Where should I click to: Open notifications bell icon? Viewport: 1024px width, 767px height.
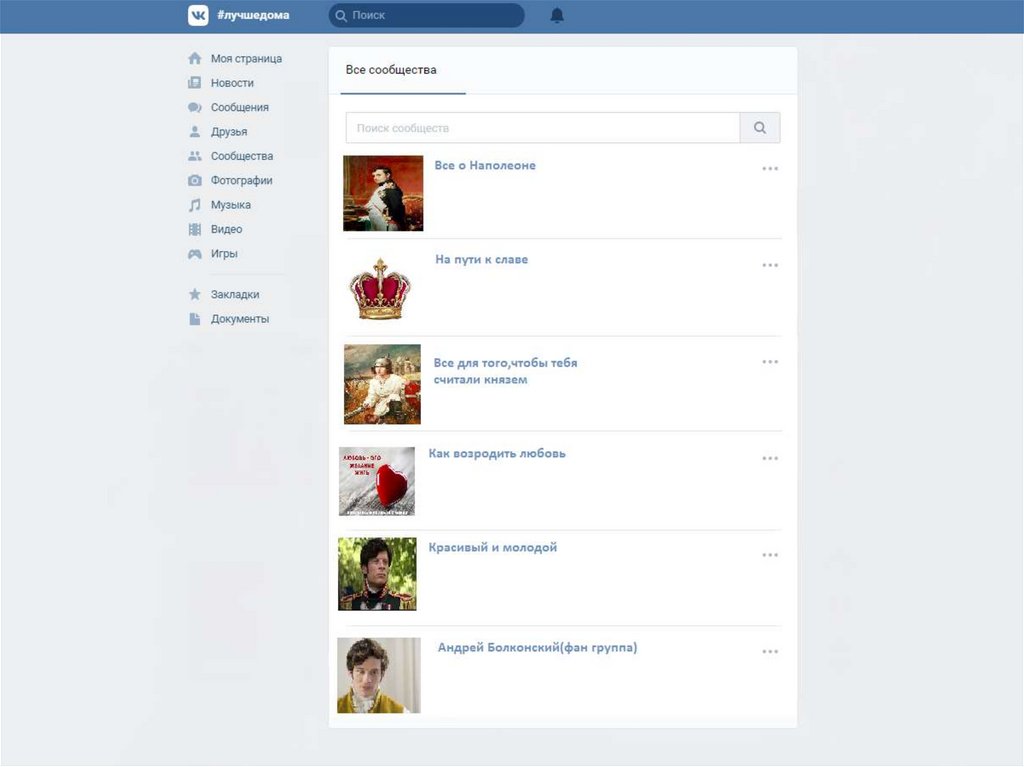tap(556, 15)
